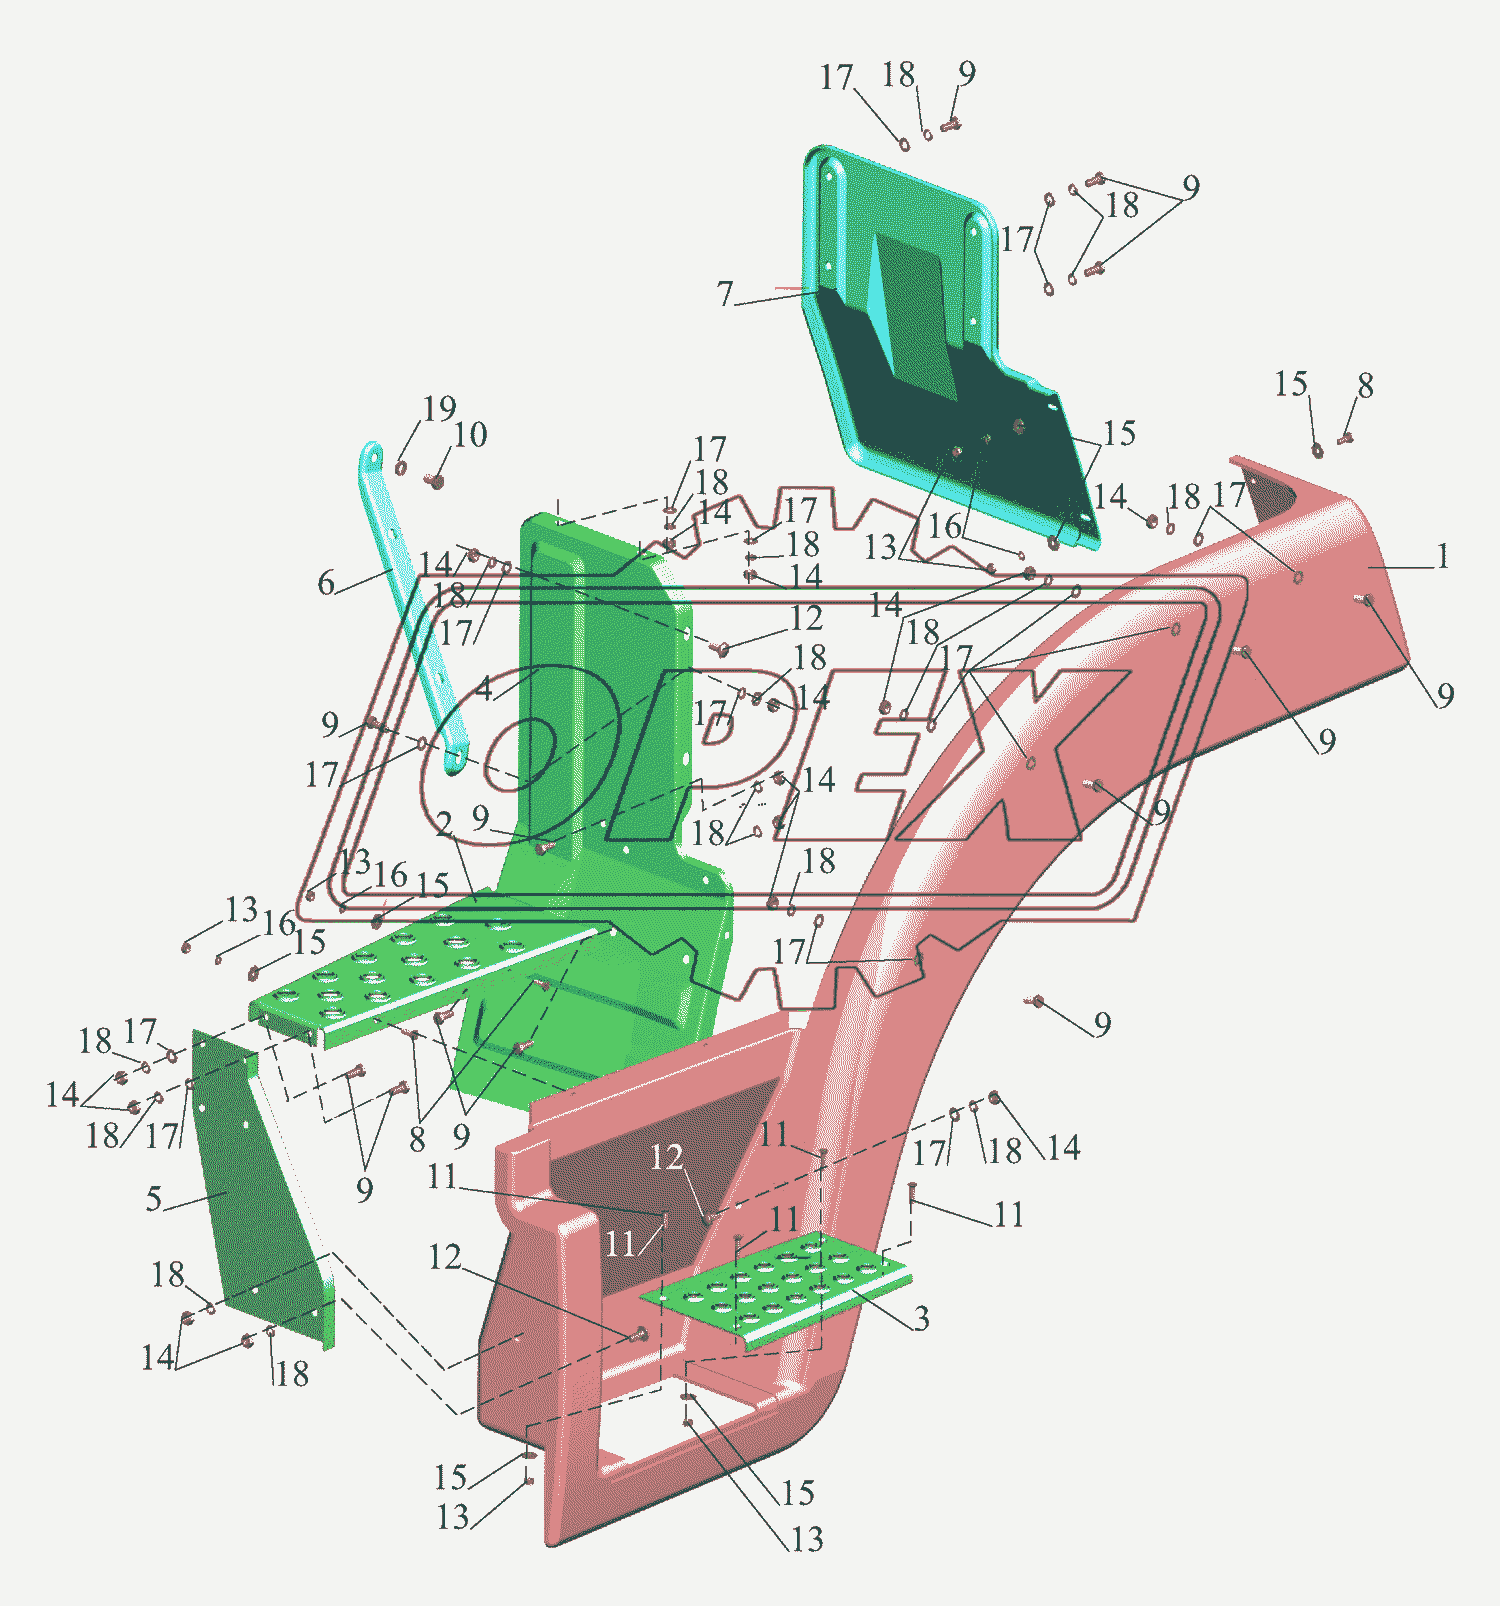Click label 6 pointing to cyan handrail
The height and width of the screenshot is (1606, 1500).
point(326,583)
